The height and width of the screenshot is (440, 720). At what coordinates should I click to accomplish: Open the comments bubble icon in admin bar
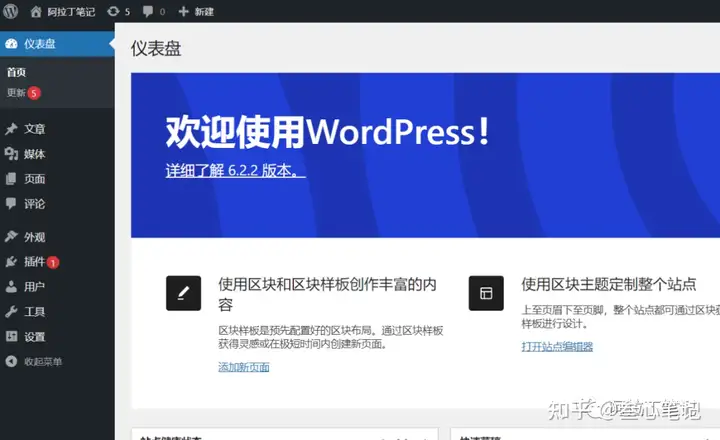148,11
